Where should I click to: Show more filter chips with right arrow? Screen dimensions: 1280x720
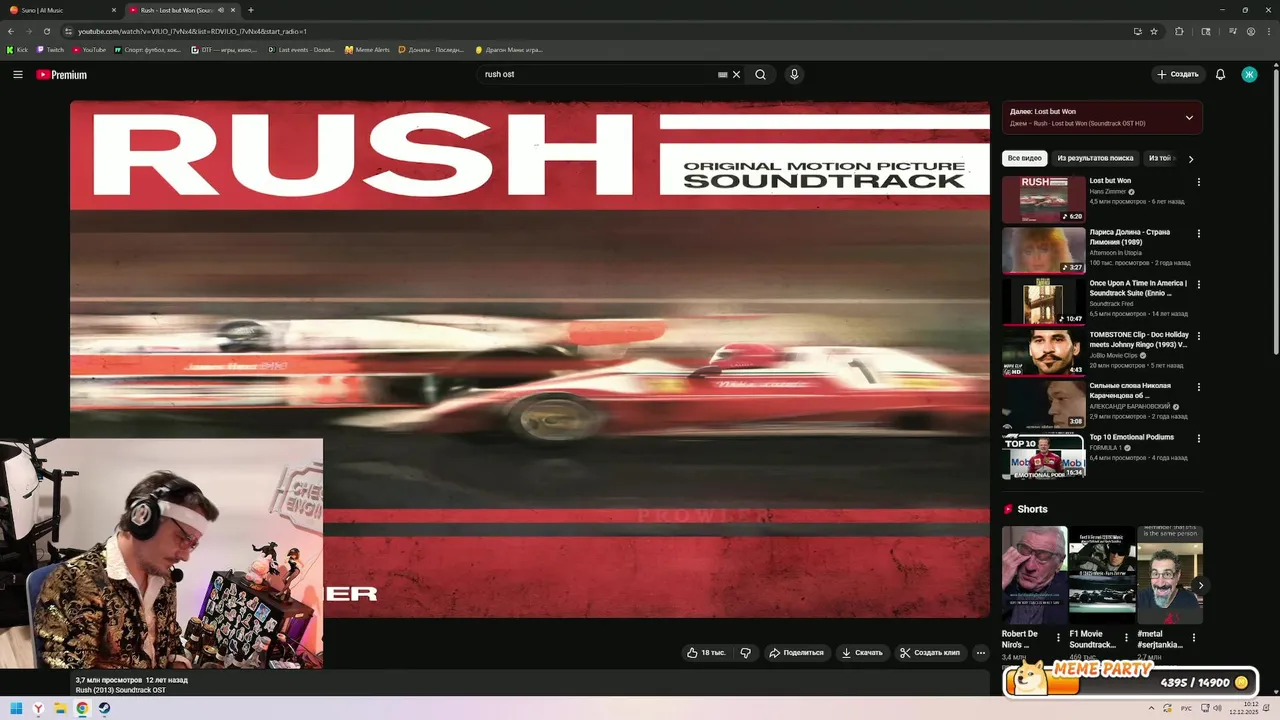1190,158
